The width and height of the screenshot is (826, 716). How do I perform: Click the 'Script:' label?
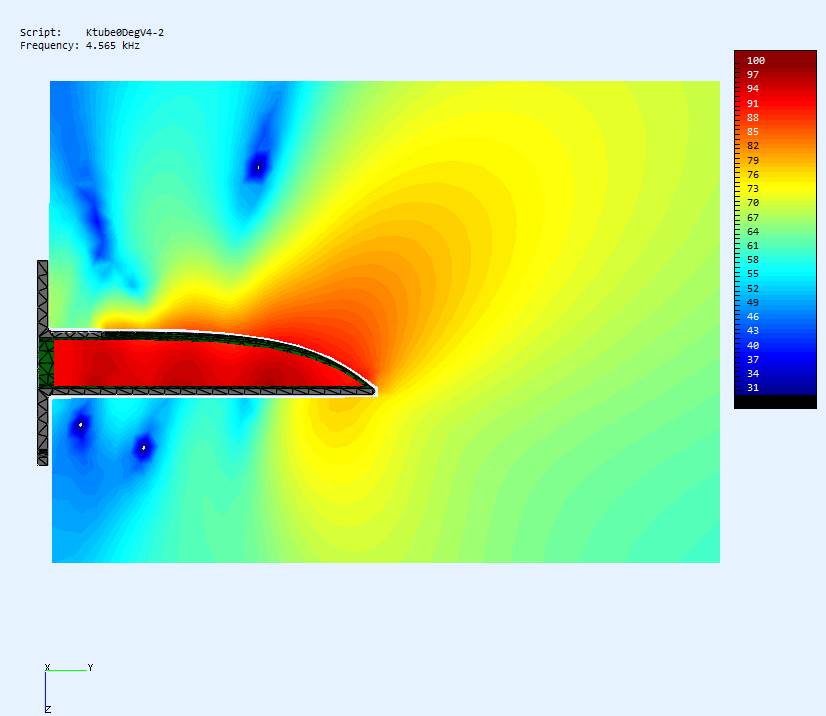tap(41, 33)
